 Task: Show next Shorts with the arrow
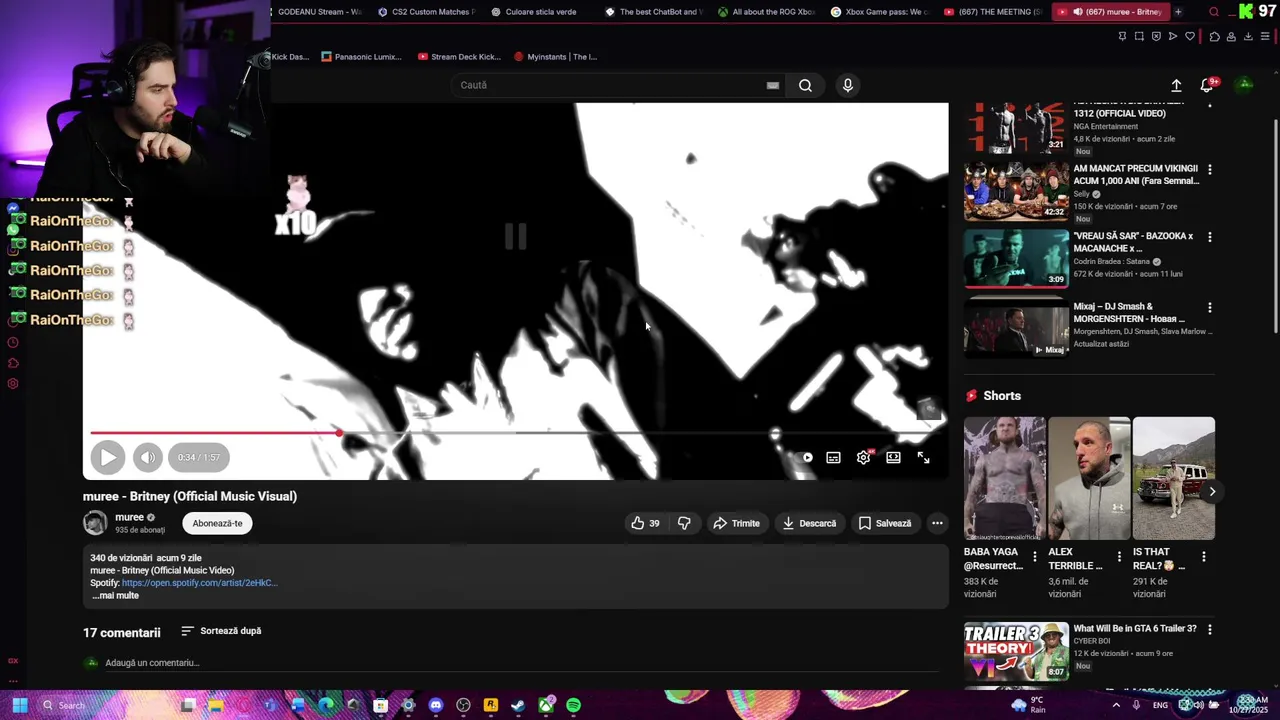pos(1212,491)
